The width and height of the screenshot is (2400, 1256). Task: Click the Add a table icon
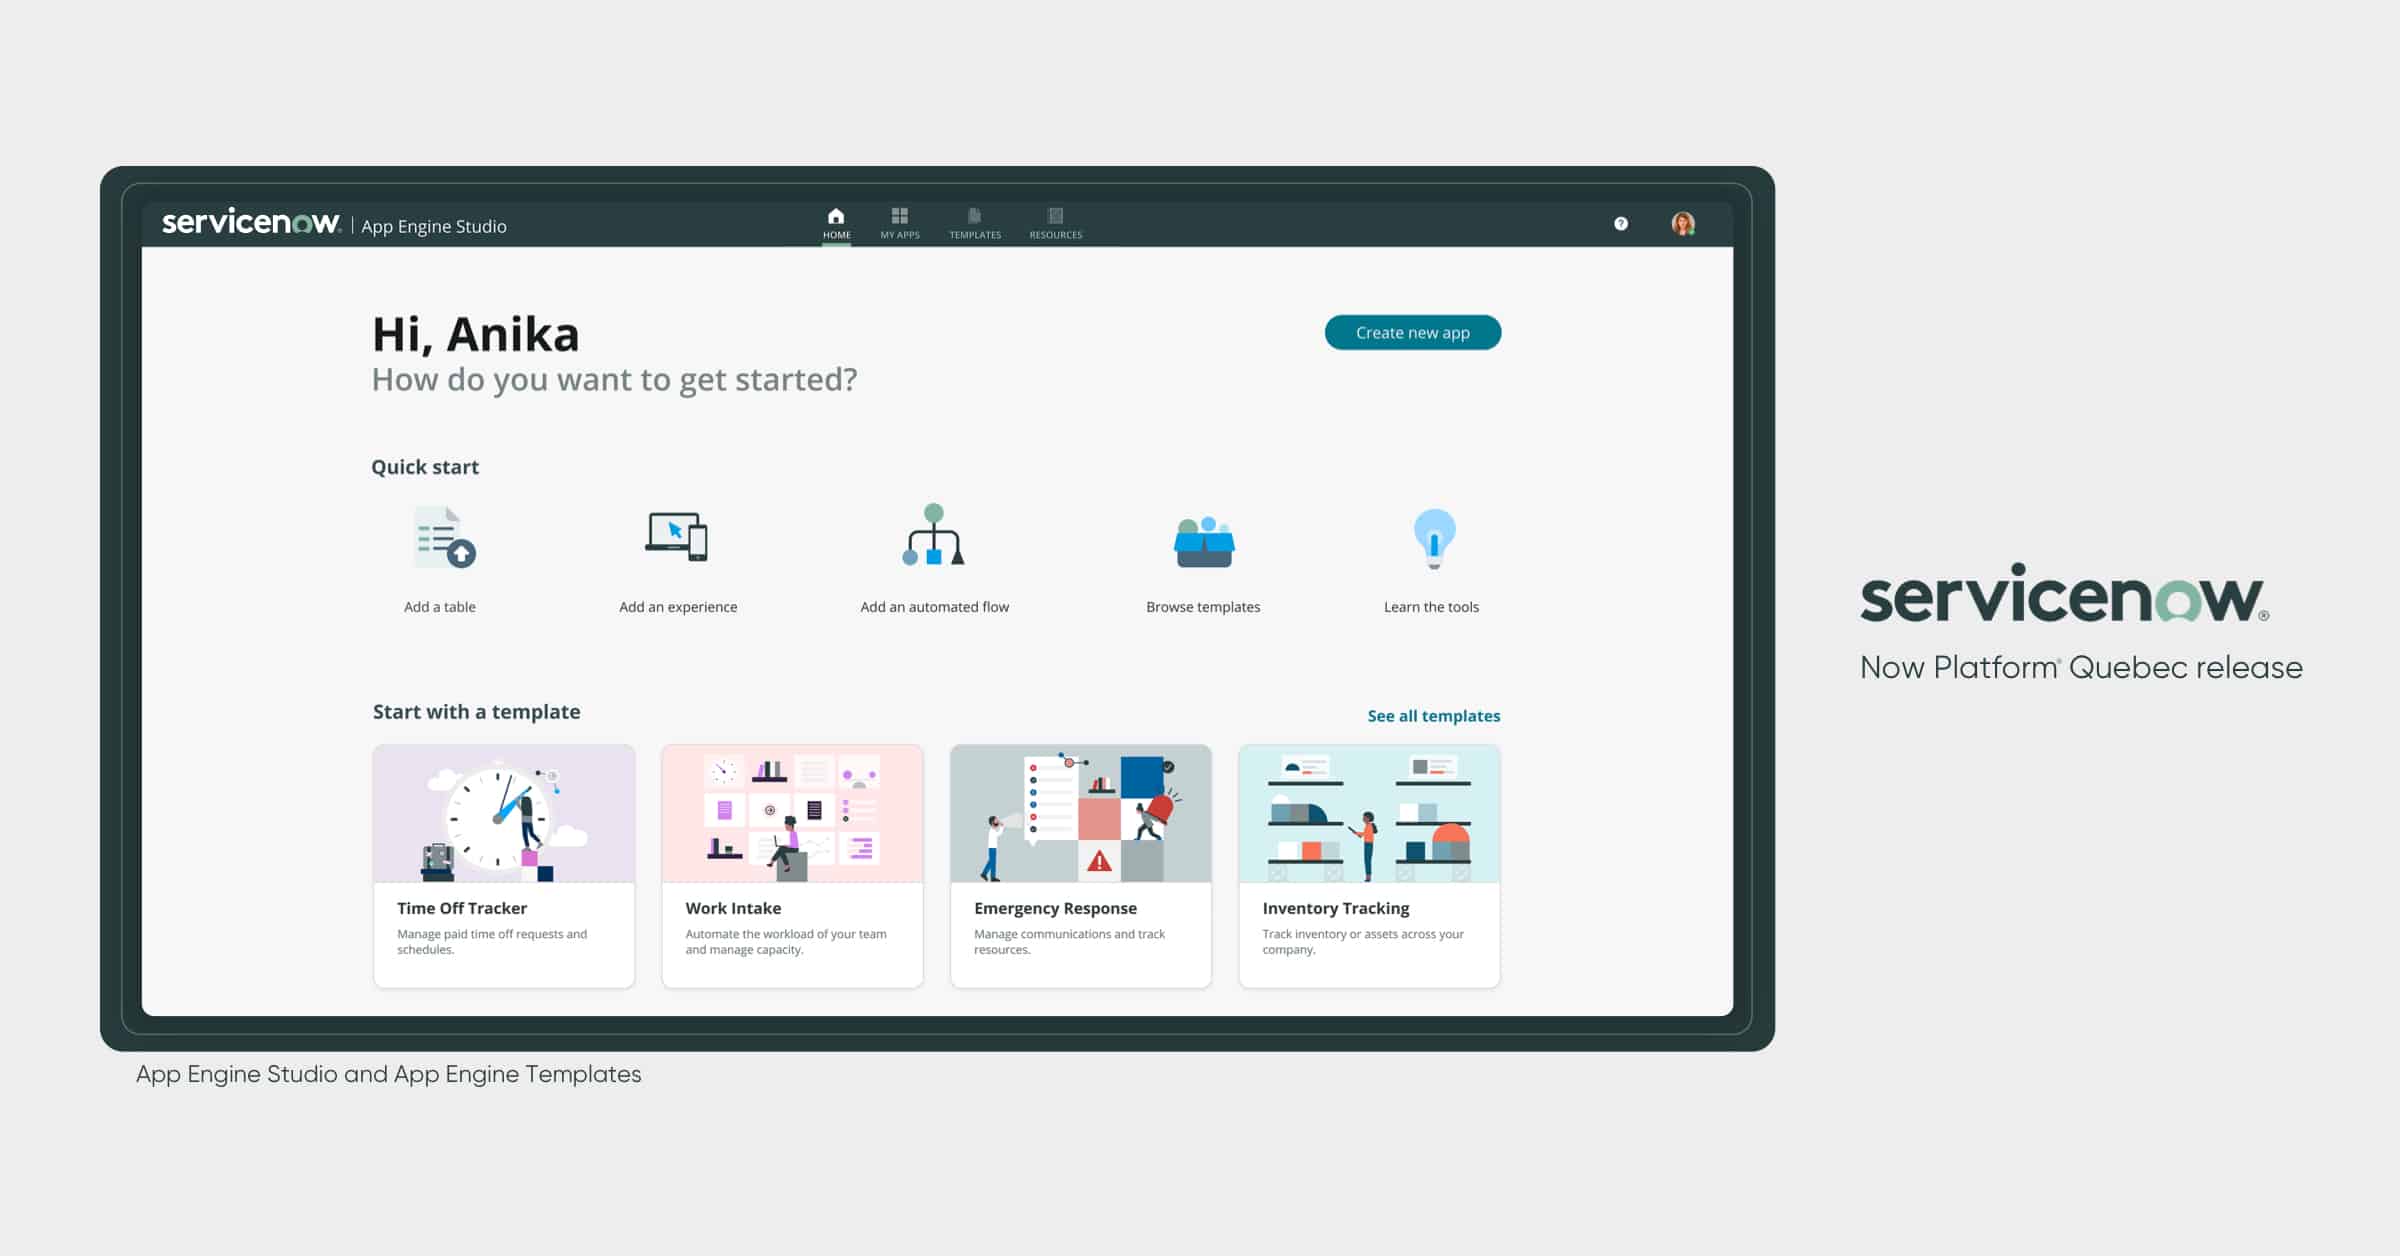444,538
